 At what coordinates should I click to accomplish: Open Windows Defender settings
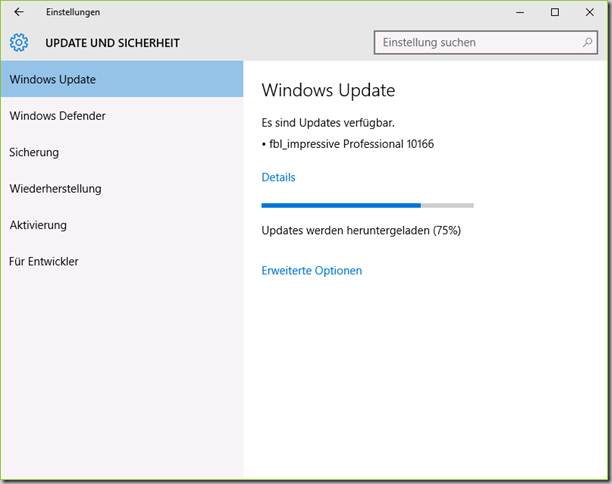122,116
